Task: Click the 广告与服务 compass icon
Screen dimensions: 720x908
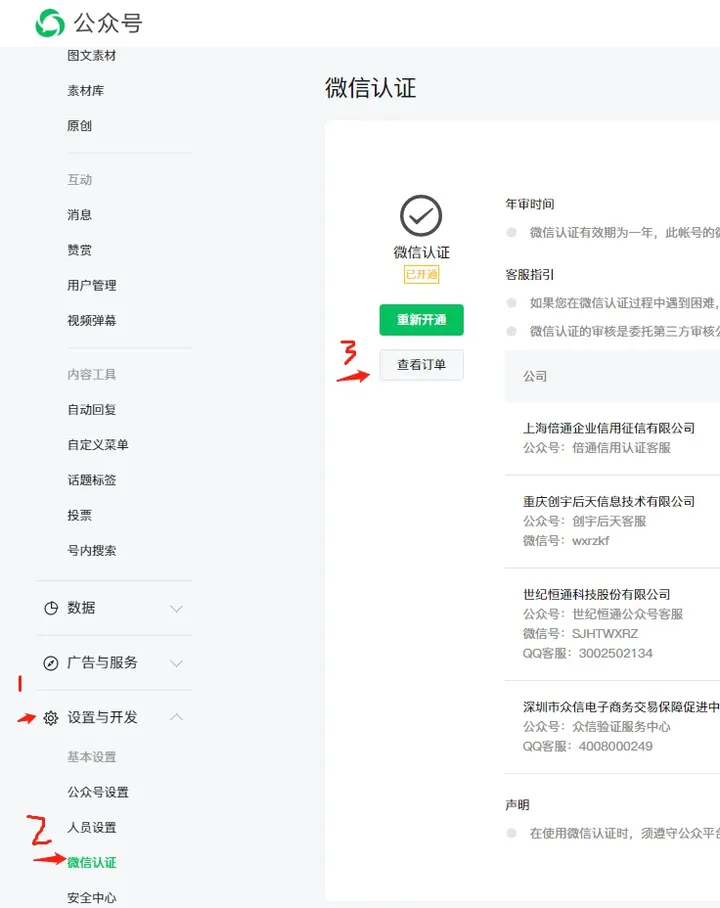Action: pos(51,663)
